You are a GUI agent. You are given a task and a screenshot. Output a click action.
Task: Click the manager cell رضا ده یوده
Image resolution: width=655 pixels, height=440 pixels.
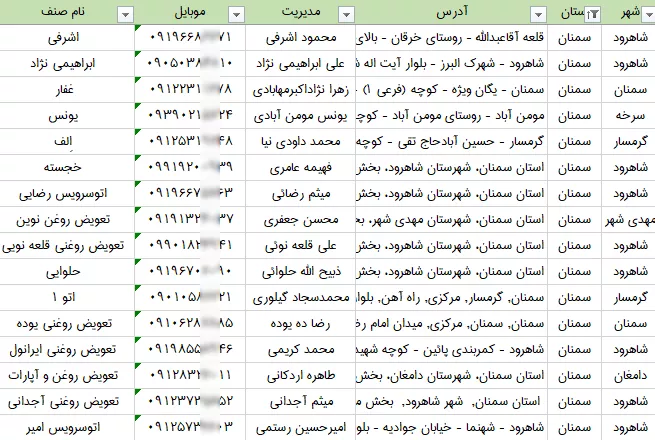(300, 323)
